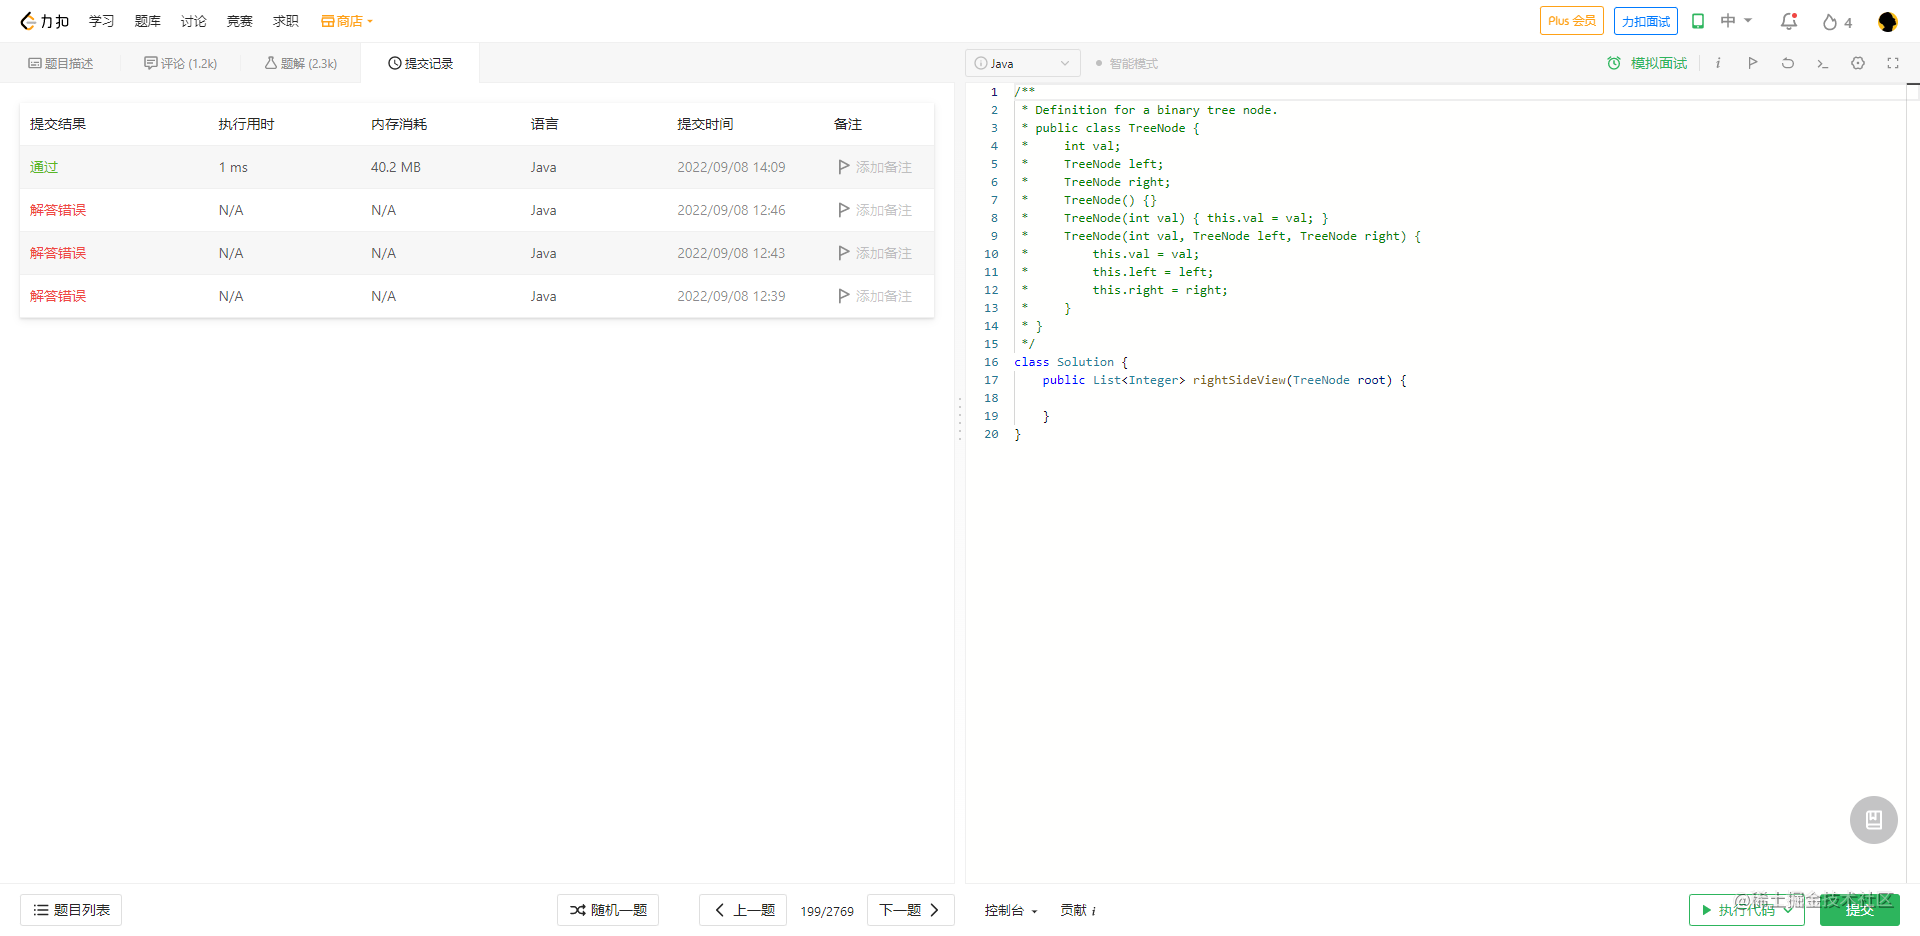Click the '1 ms' runtime cell

click(x=233, y=167)
